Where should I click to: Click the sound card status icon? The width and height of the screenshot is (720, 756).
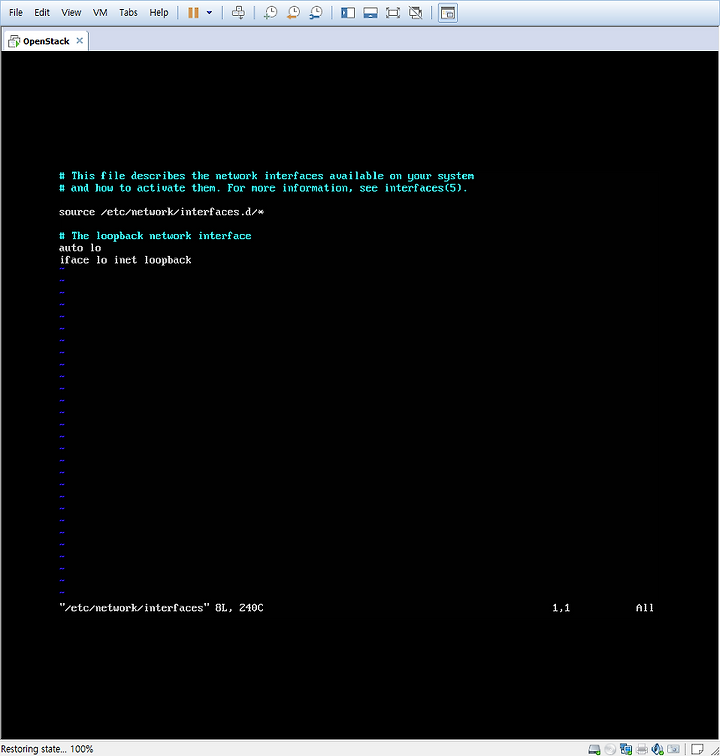657,749
